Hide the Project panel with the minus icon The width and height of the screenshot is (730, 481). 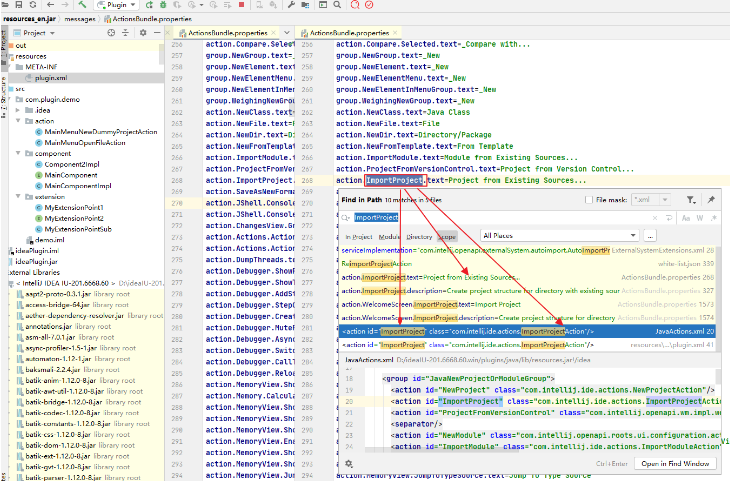157,33
